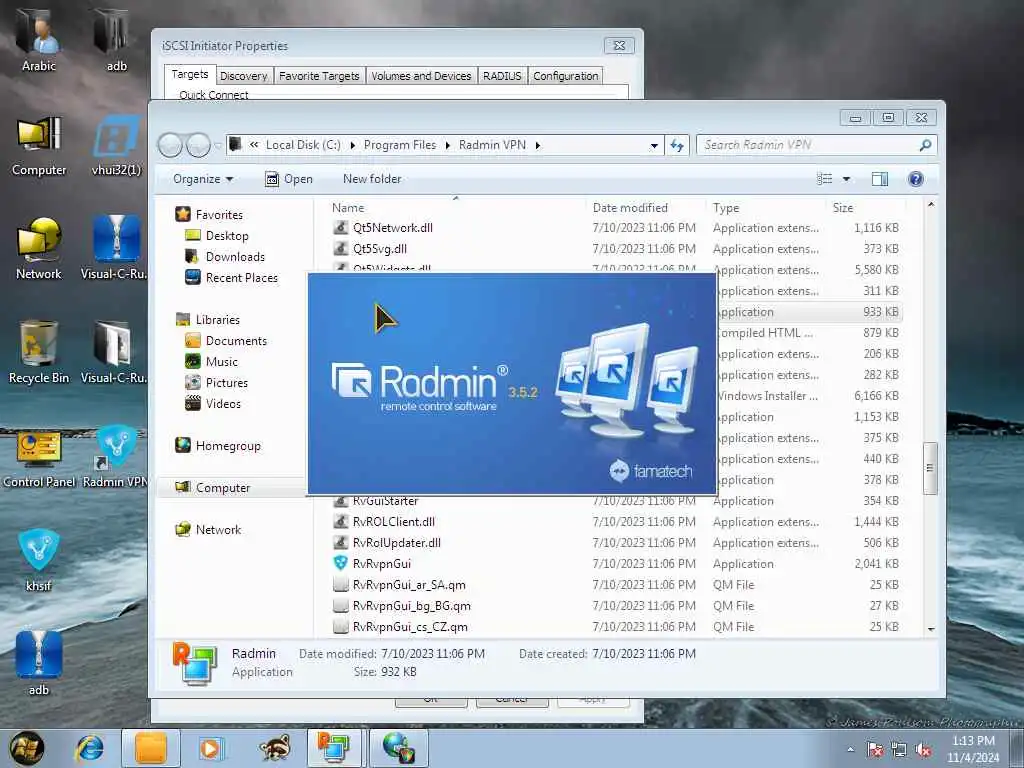Screen dimensions: 1024x768
Task: Open the Network desktop icon
Action: tap(39, 249)
